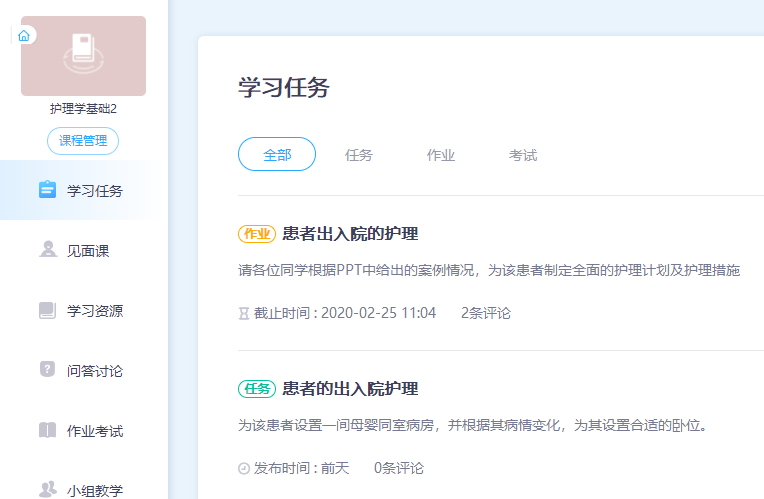Screen dimensions: 764x499
Task: Click the 护理学基础2 course name
Action: click(83, 109)
